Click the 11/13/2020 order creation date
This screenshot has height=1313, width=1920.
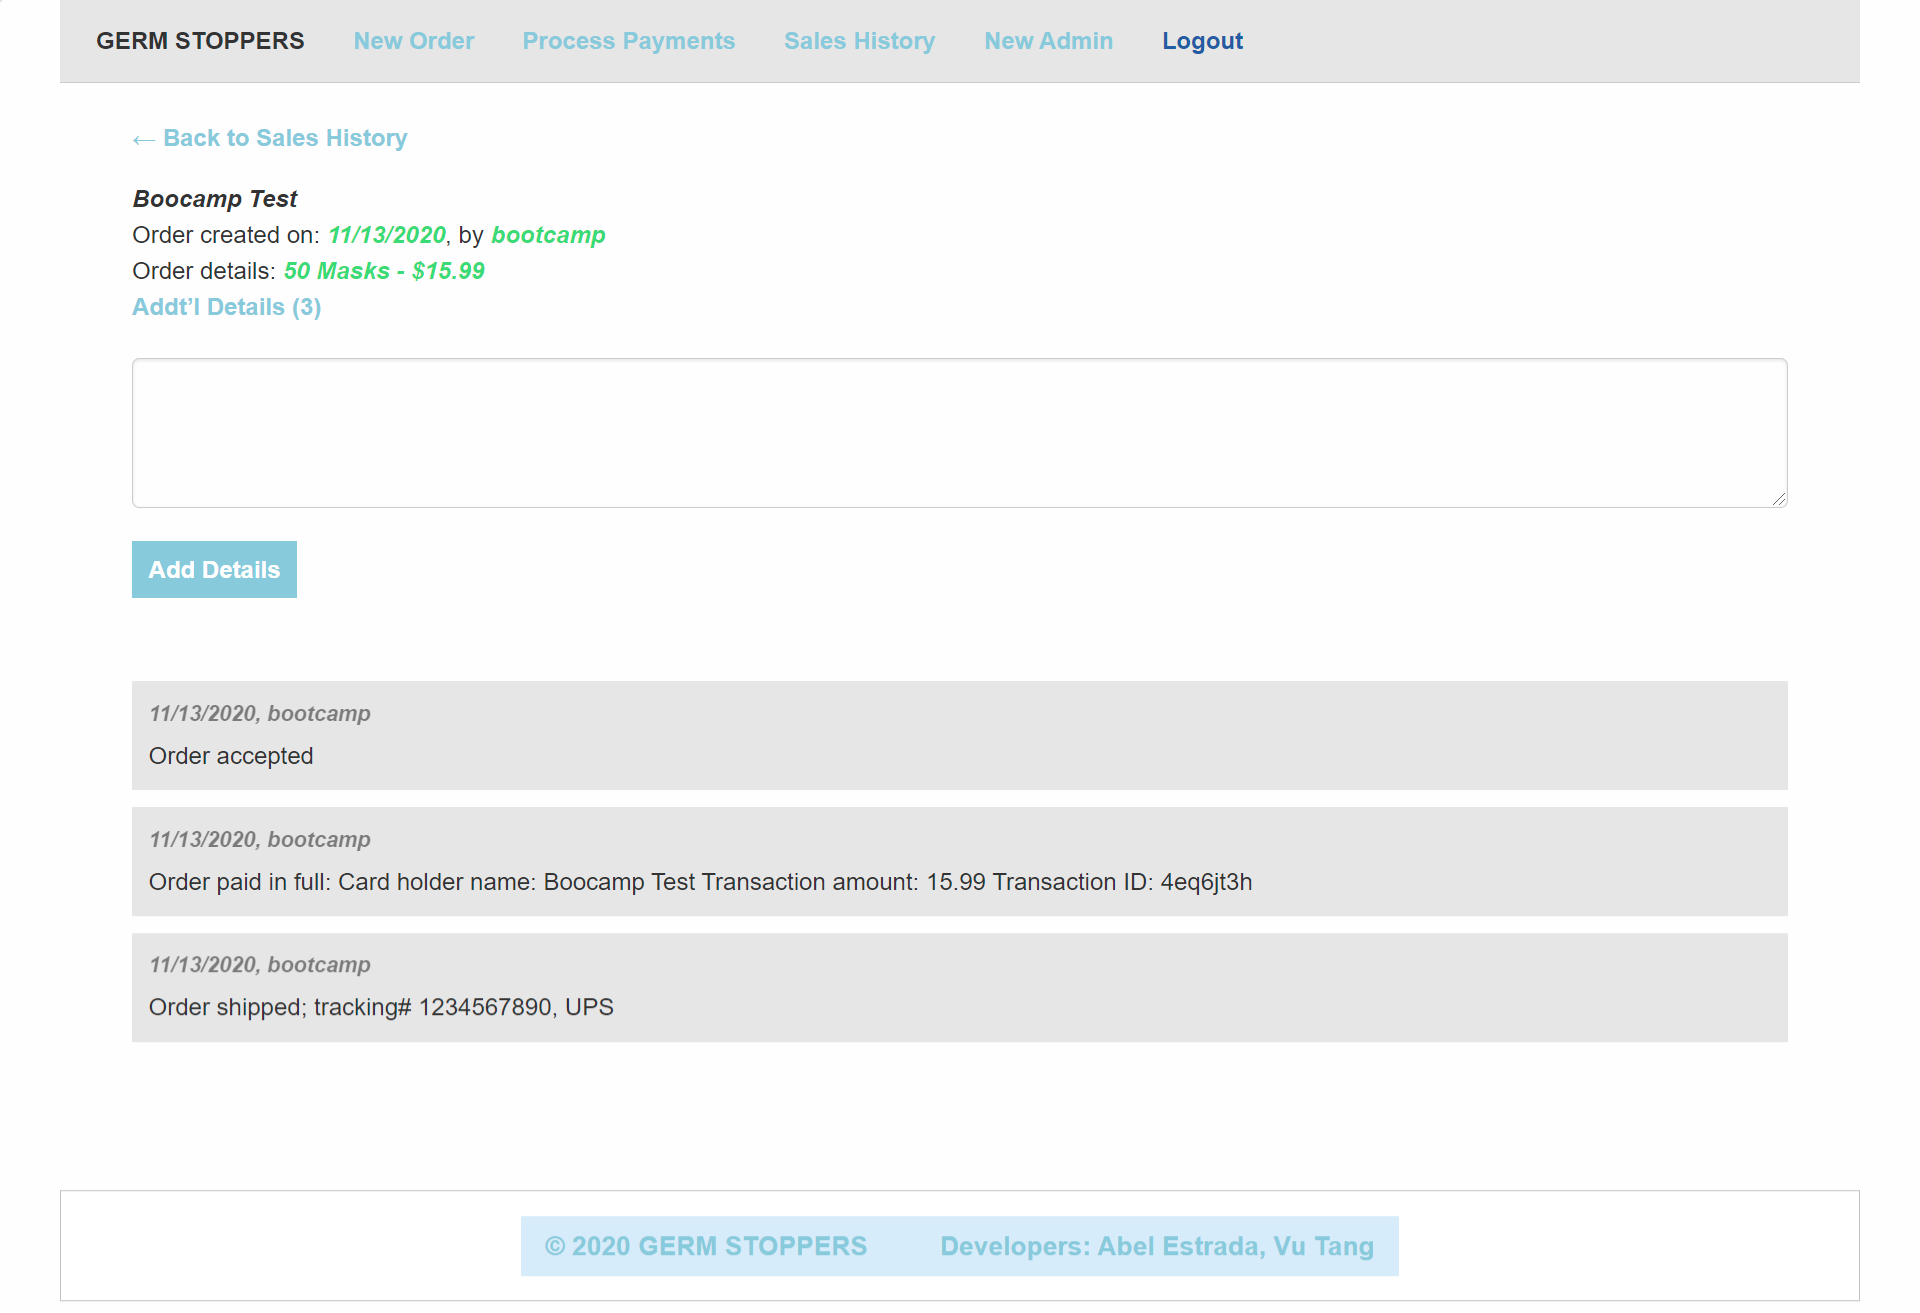pos(388,236)
